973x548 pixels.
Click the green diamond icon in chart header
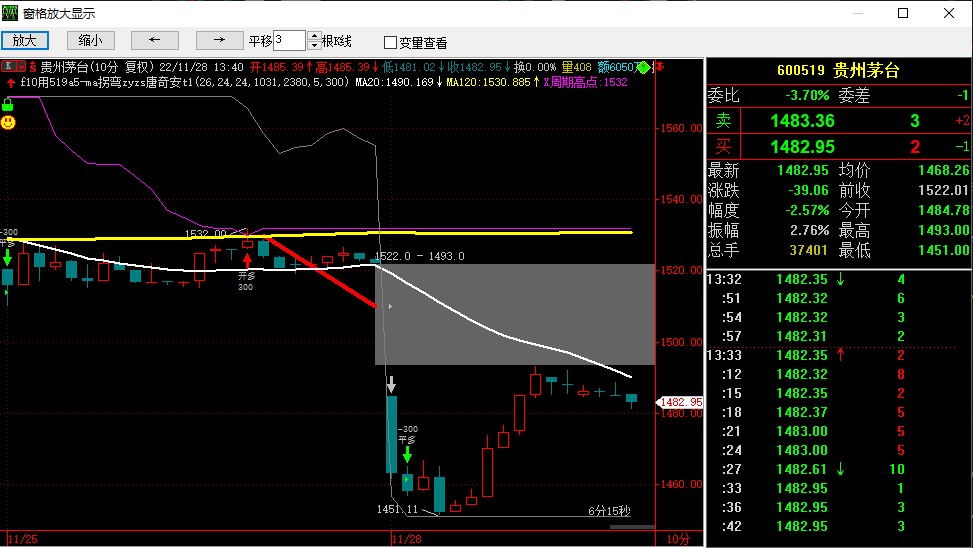coord(644,67)
